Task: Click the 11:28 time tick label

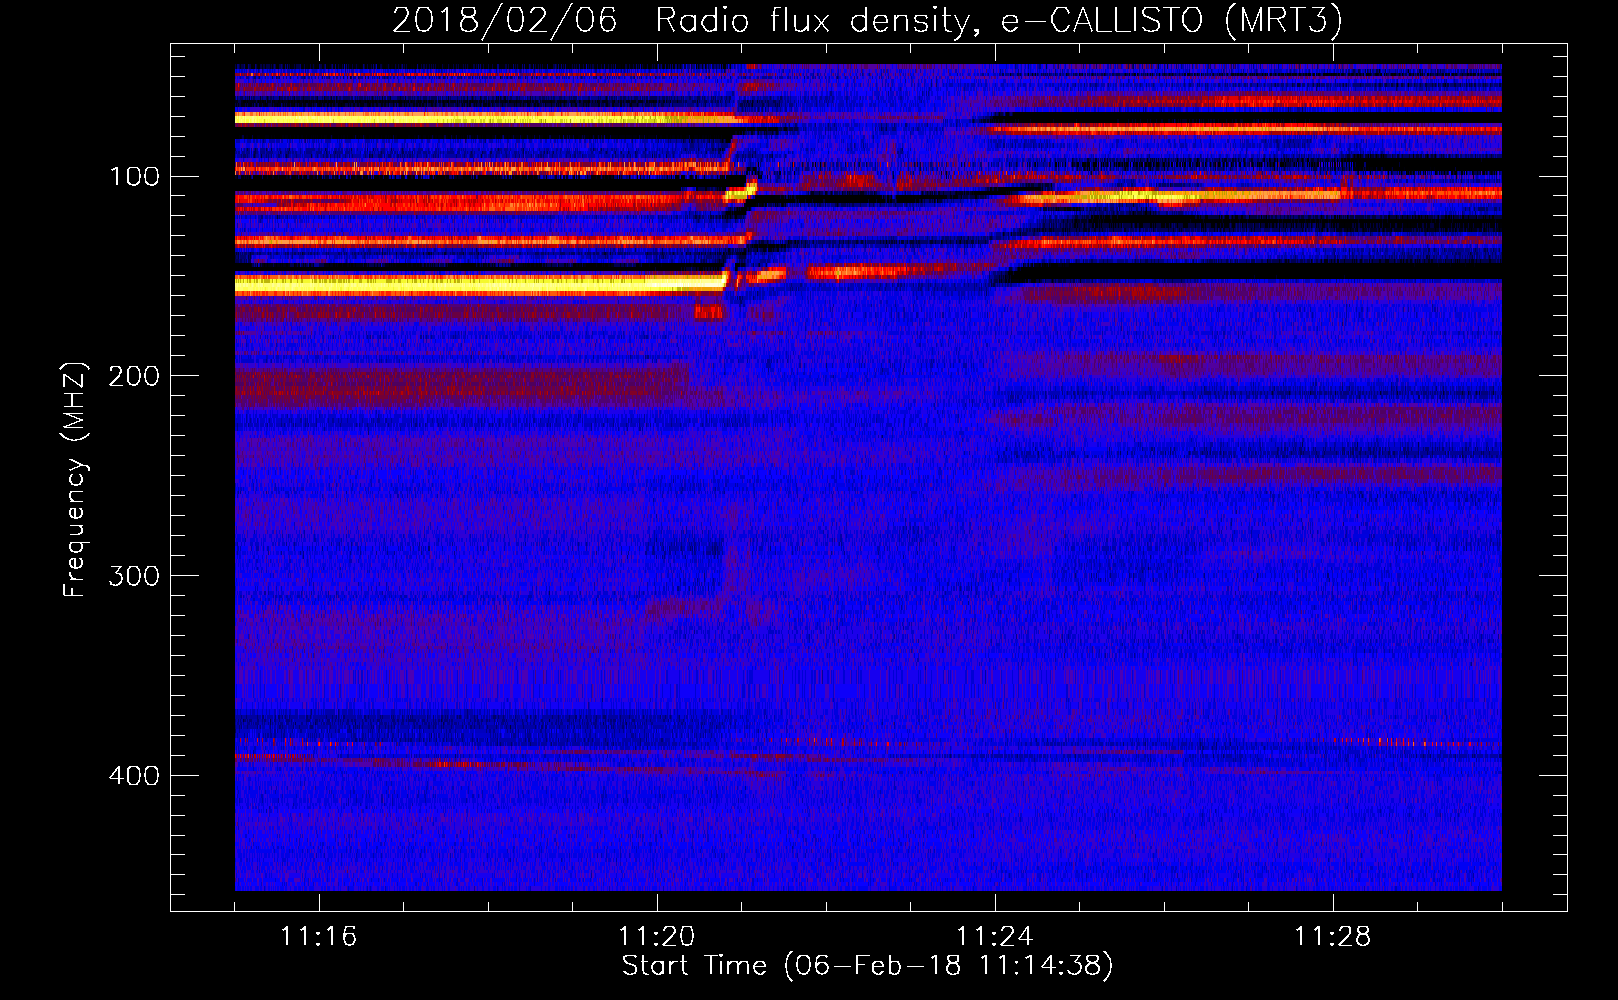Action: point(1333,937)
